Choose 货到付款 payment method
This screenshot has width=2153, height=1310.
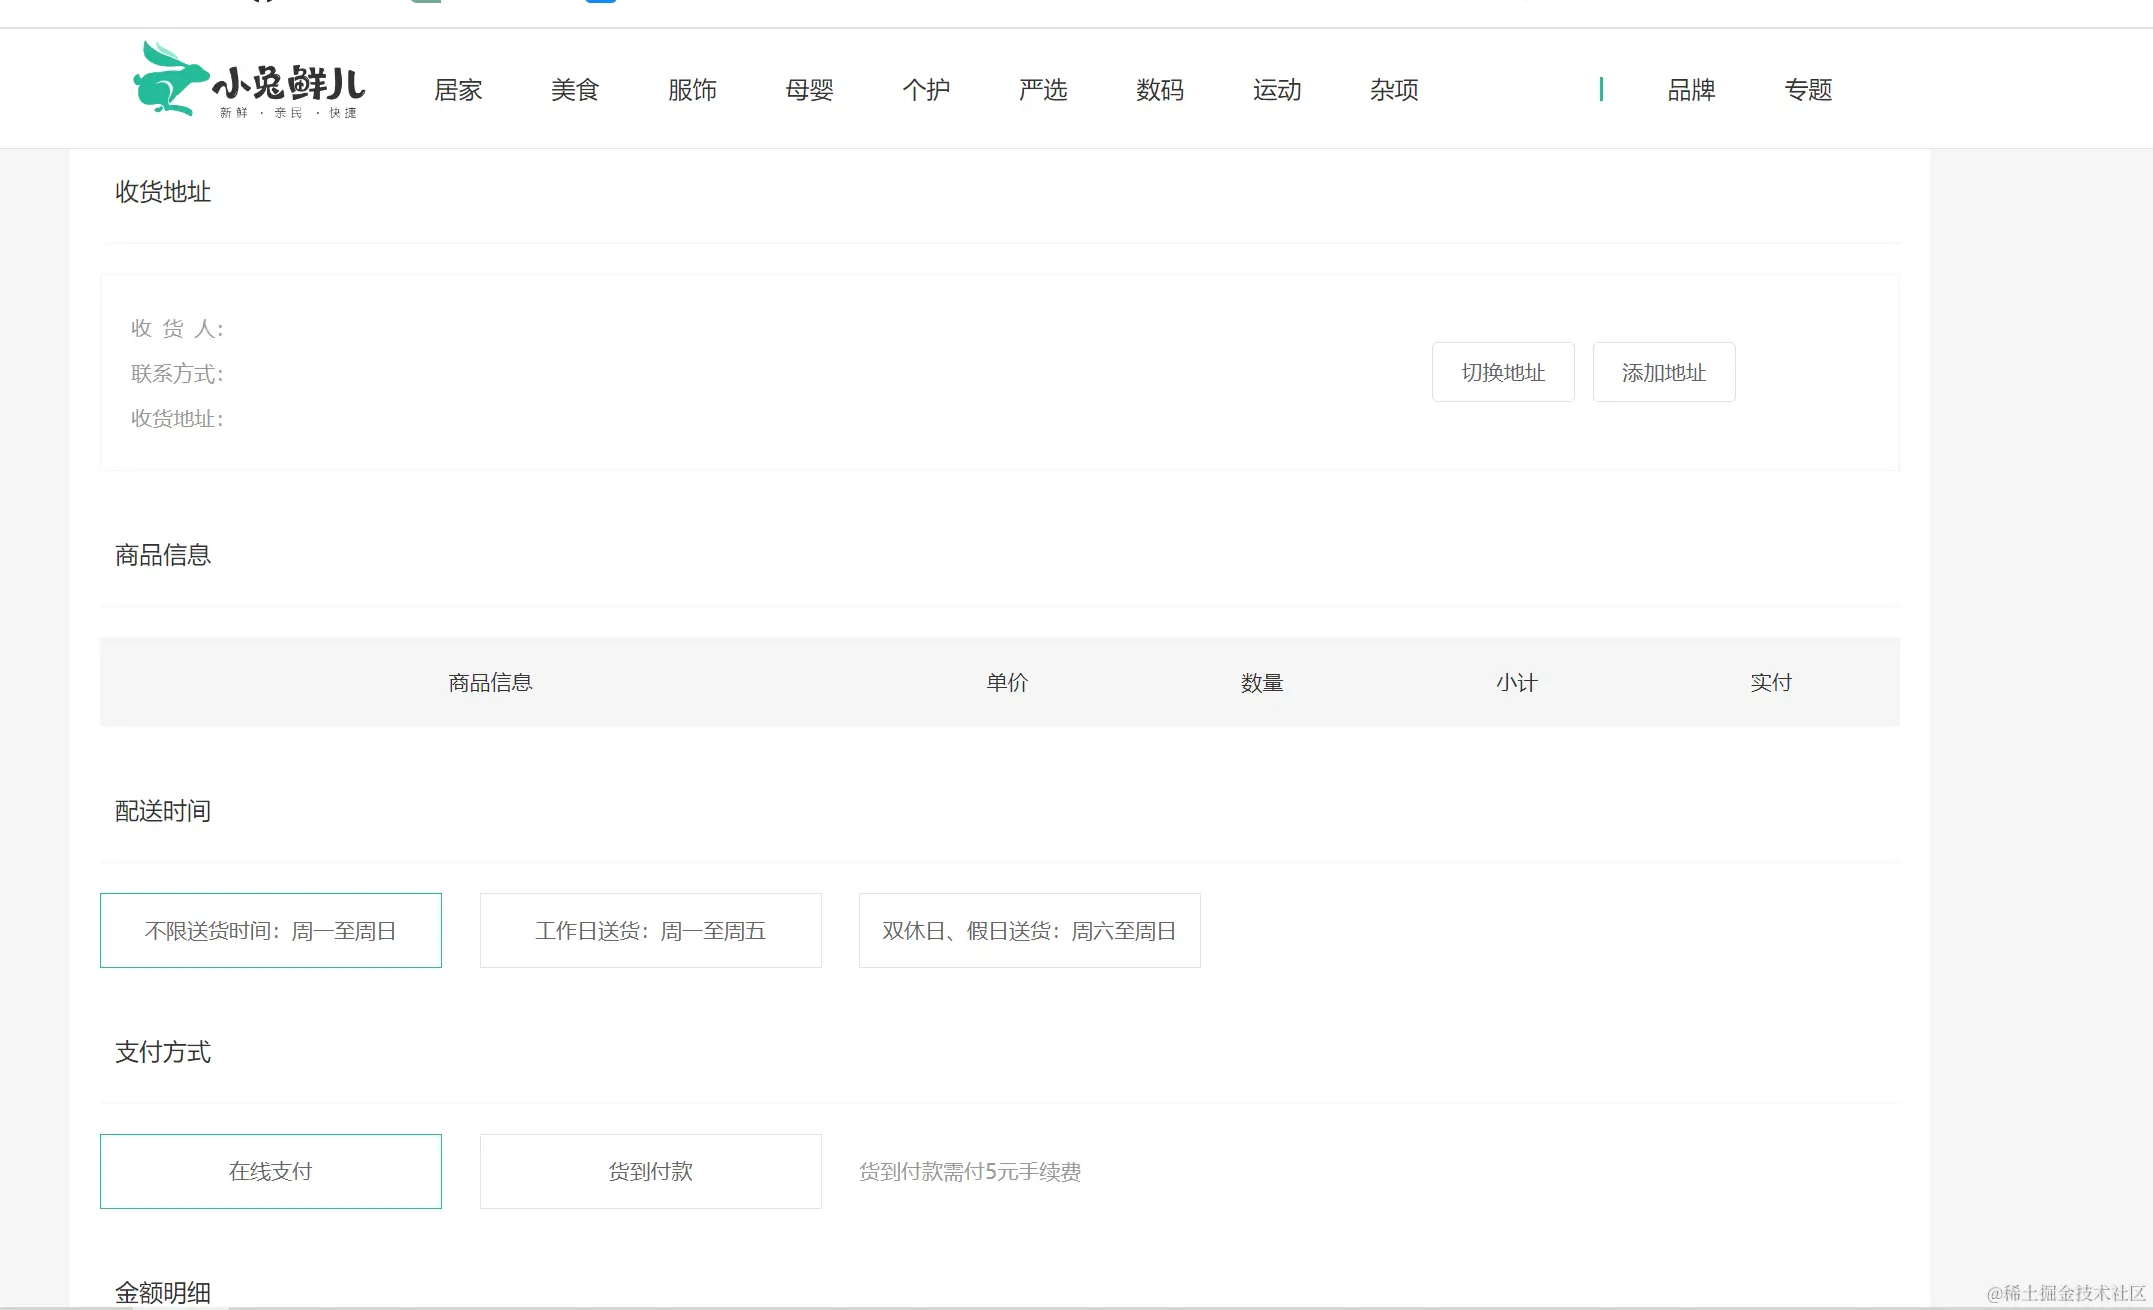point(651,1171)
